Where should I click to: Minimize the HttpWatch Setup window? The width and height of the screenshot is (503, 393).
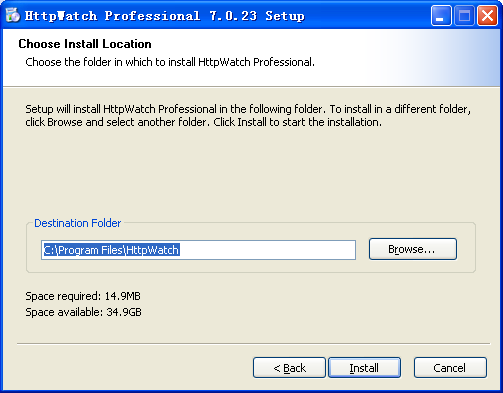point(441,16)
